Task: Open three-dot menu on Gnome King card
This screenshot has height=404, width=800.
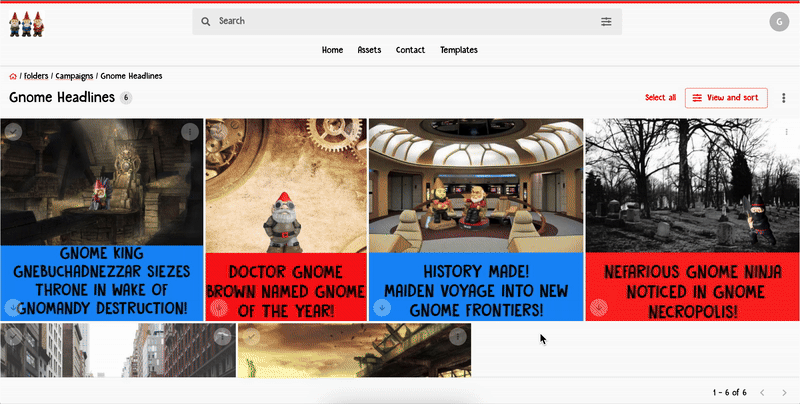Action: (x=190, y=131)
